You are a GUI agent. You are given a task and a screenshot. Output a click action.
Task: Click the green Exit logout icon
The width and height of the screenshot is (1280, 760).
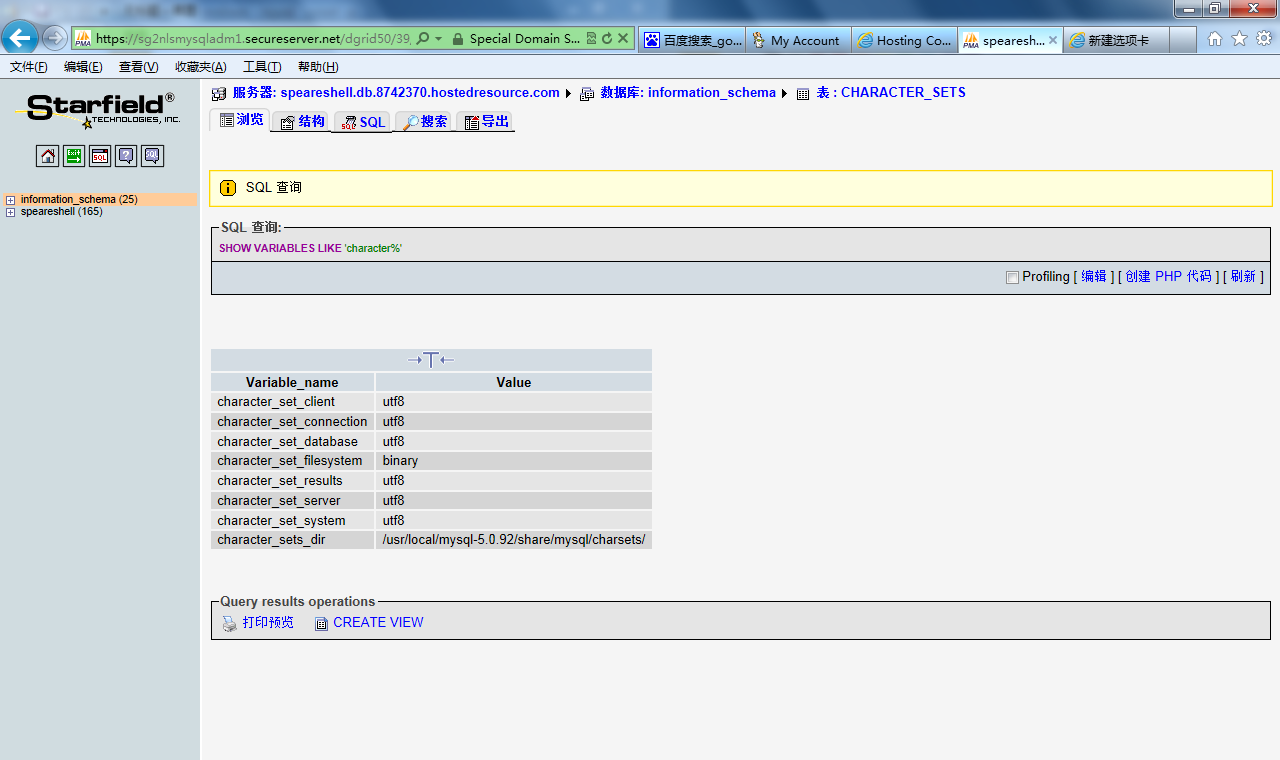tap(74, 156)
